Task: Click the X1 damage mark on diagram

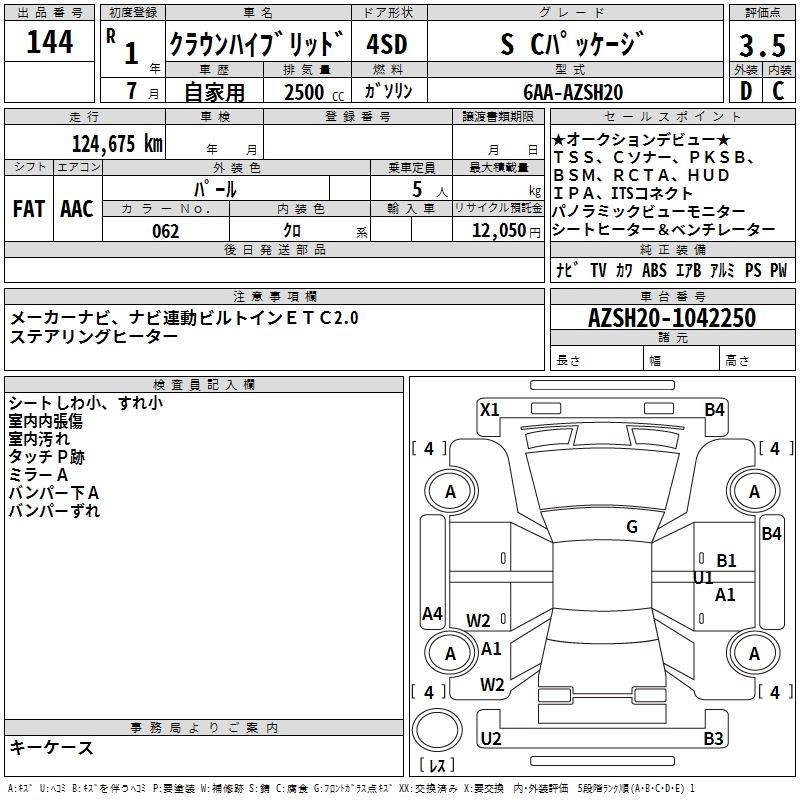Action: (489, 410)
